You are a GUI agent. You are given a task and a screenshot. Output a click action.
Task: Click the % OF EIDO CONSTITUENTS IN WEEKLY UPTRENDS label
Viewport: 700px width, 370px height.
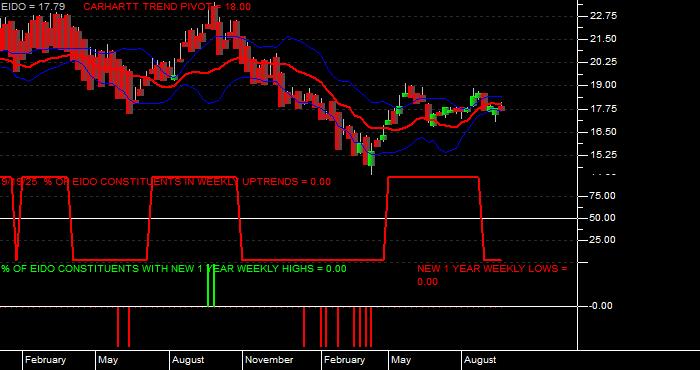pos(166,182)
